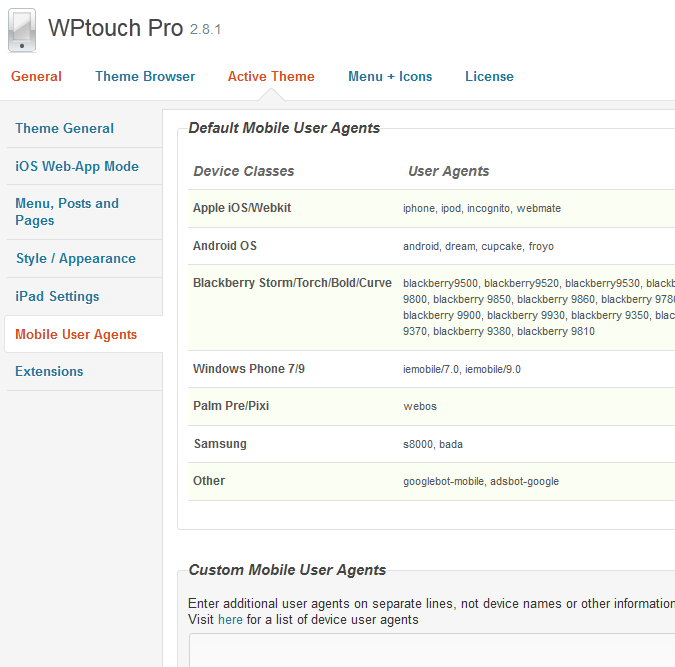675x667 pixels.
Task: Choose Style / Appearance in sidebar
Action: click(x=76, y=258)
